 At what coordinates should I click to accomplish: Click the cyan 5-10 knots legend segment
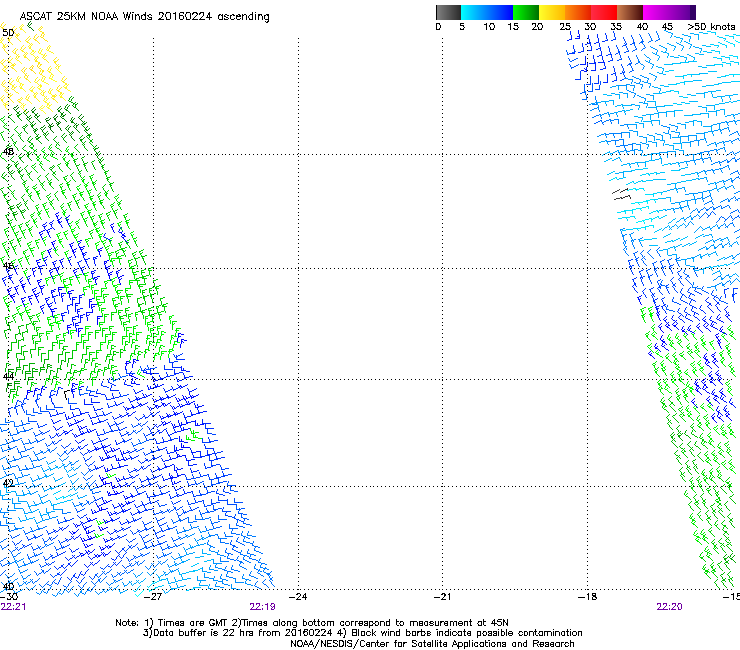point(474,12)
